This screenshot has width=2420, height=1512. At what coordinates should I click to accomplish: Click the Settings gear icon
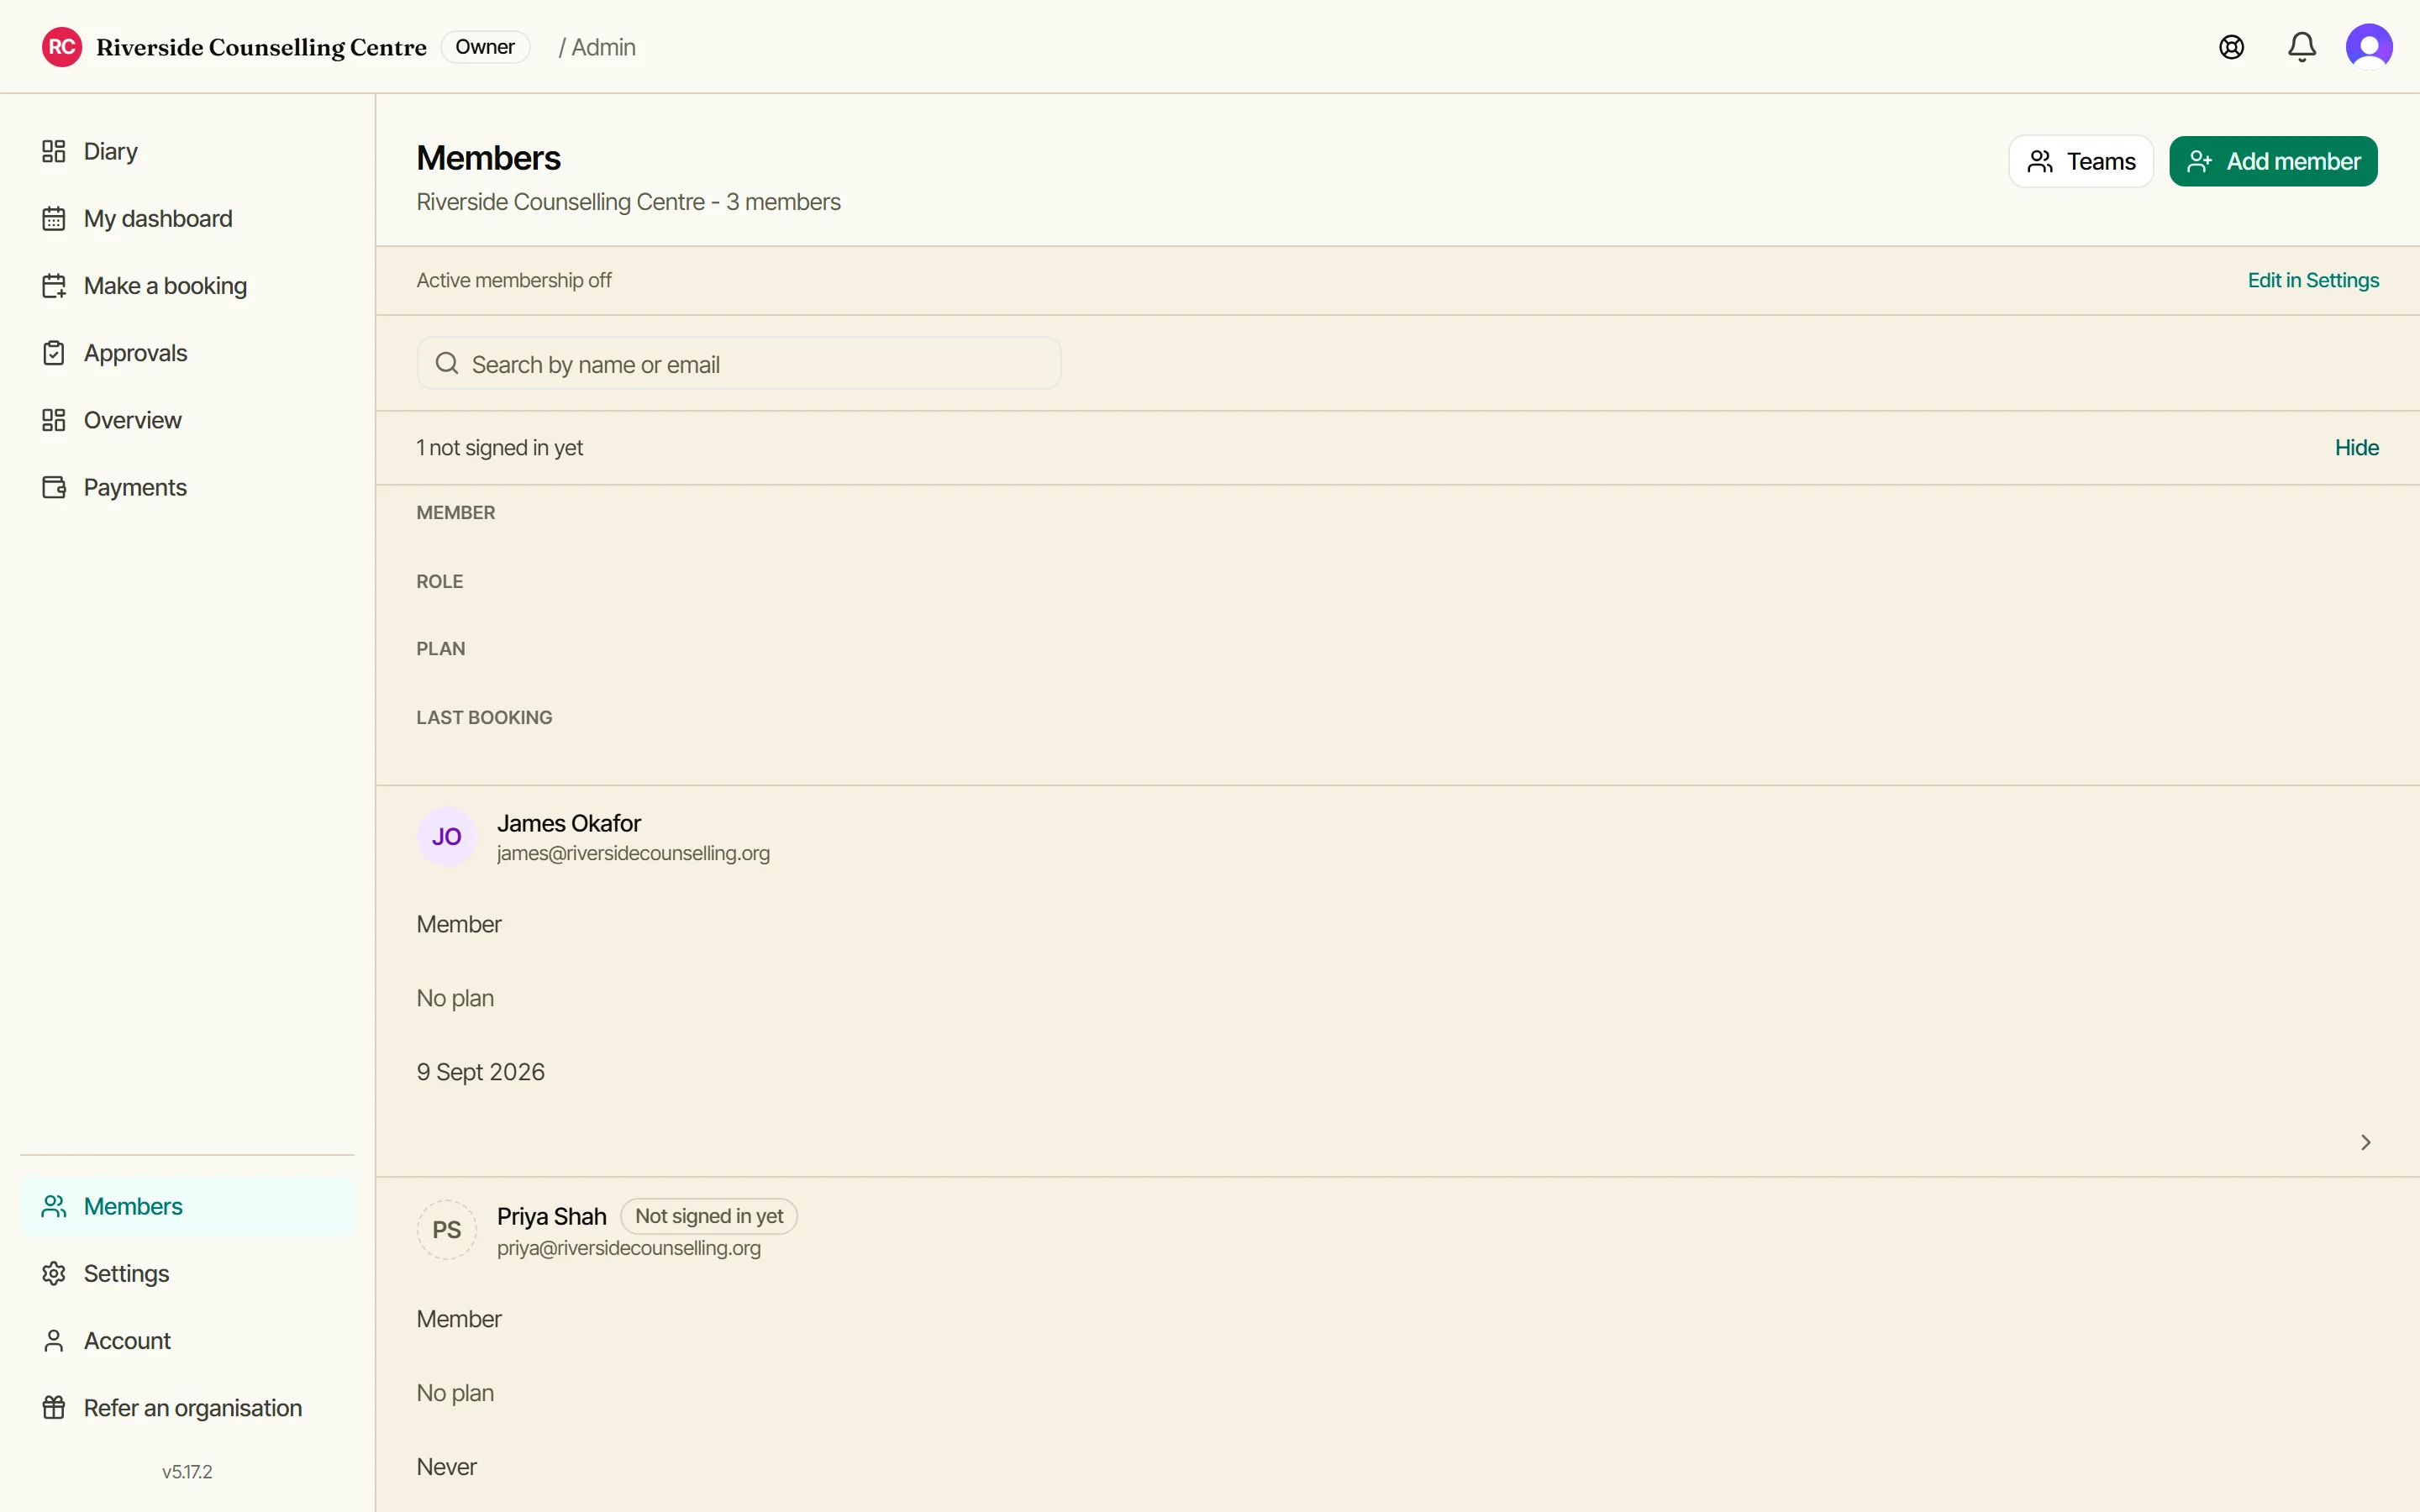pos(54,1273)
